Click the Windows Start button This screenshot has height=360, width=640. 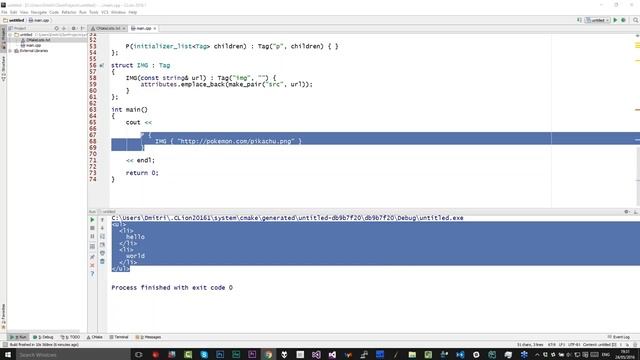7,355
